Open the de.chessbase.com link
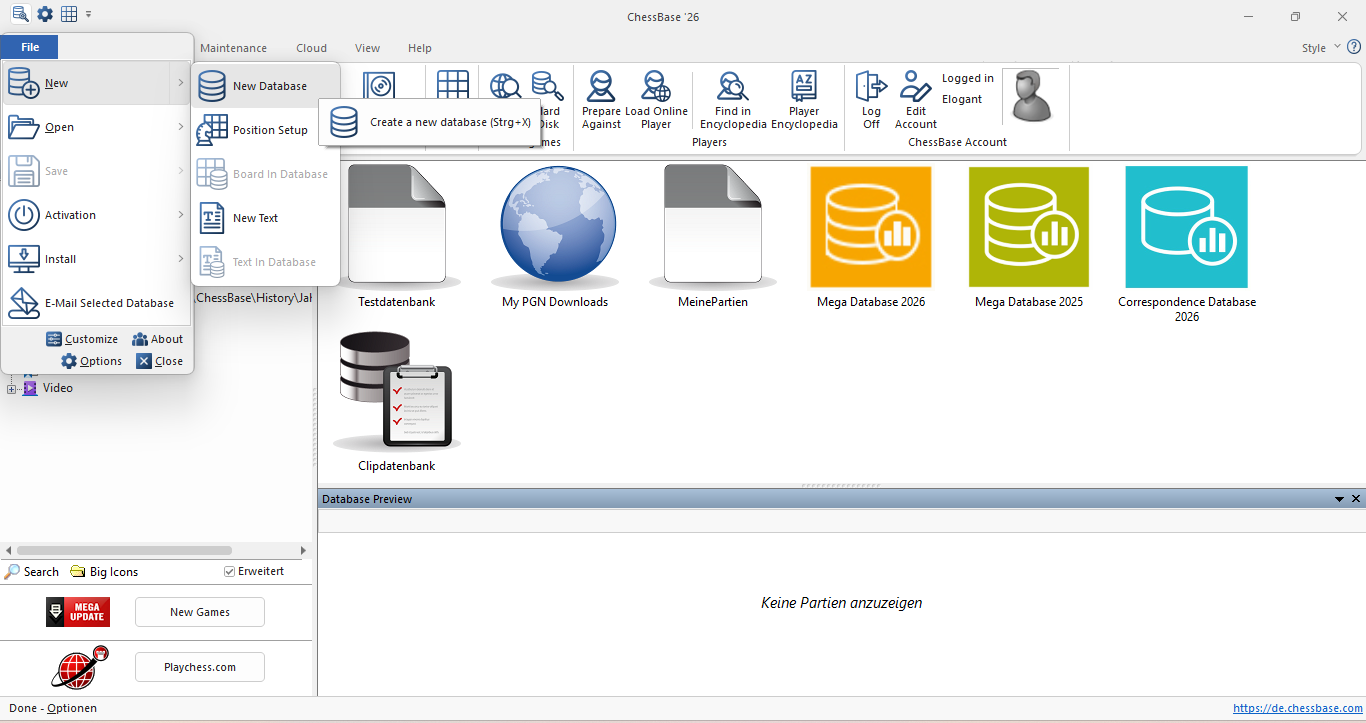 (x=1297, y=708)
